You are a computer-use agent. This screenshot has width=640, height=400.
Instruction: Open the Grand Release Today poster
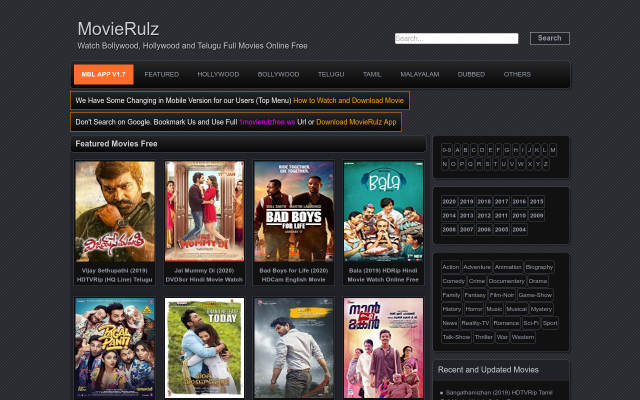204,348
